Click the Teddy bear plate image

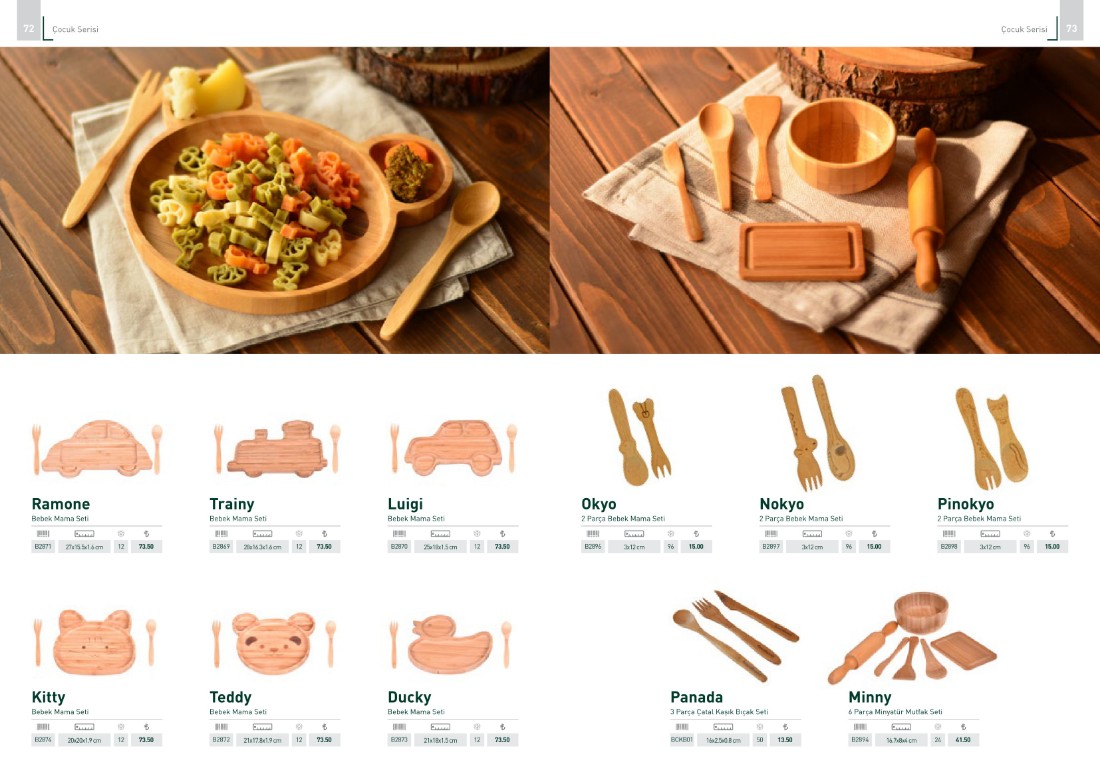click(274, 643)
